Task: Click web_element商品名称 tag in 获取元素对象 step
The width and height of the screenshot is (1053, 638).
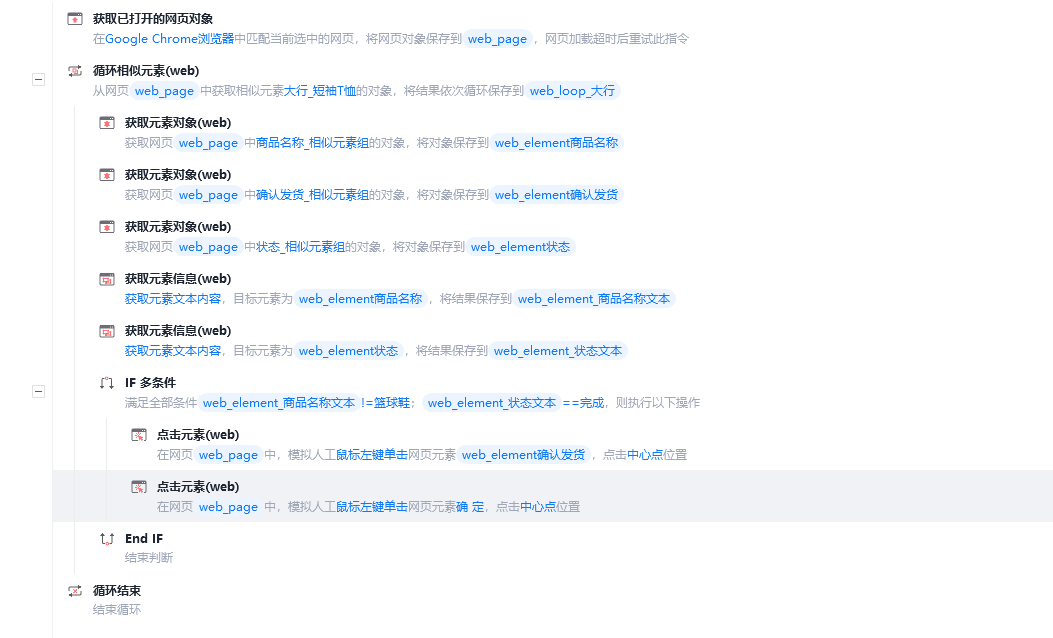Action: pos(556,143)
